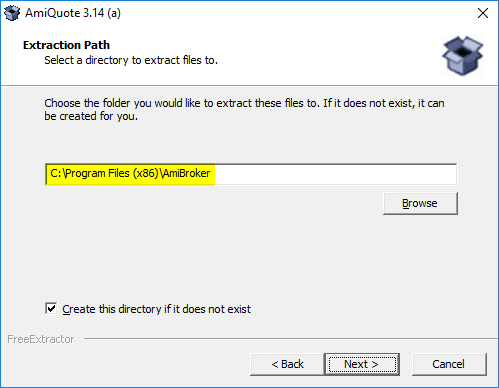Click the 'Create this directory if it does not exist' label

[156, 309]
